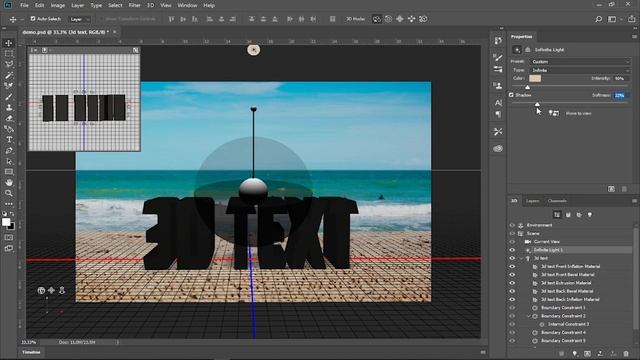Image resolution: width=640 pixels, height=360 pixels.
Task: Select the Brush tool
Action: tap(9, 97)
